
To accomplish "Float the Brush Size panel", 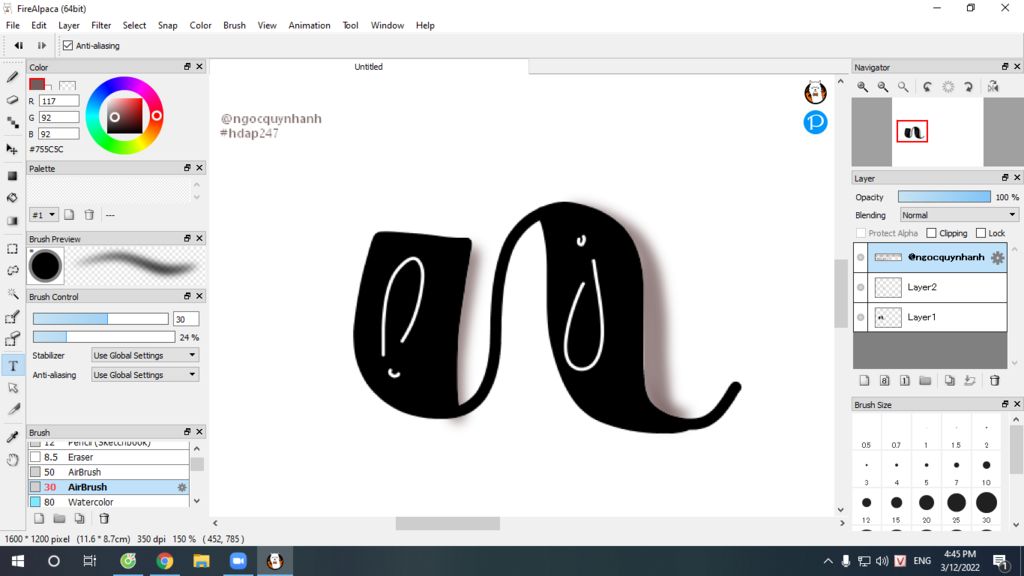I will pos(1005,404).
